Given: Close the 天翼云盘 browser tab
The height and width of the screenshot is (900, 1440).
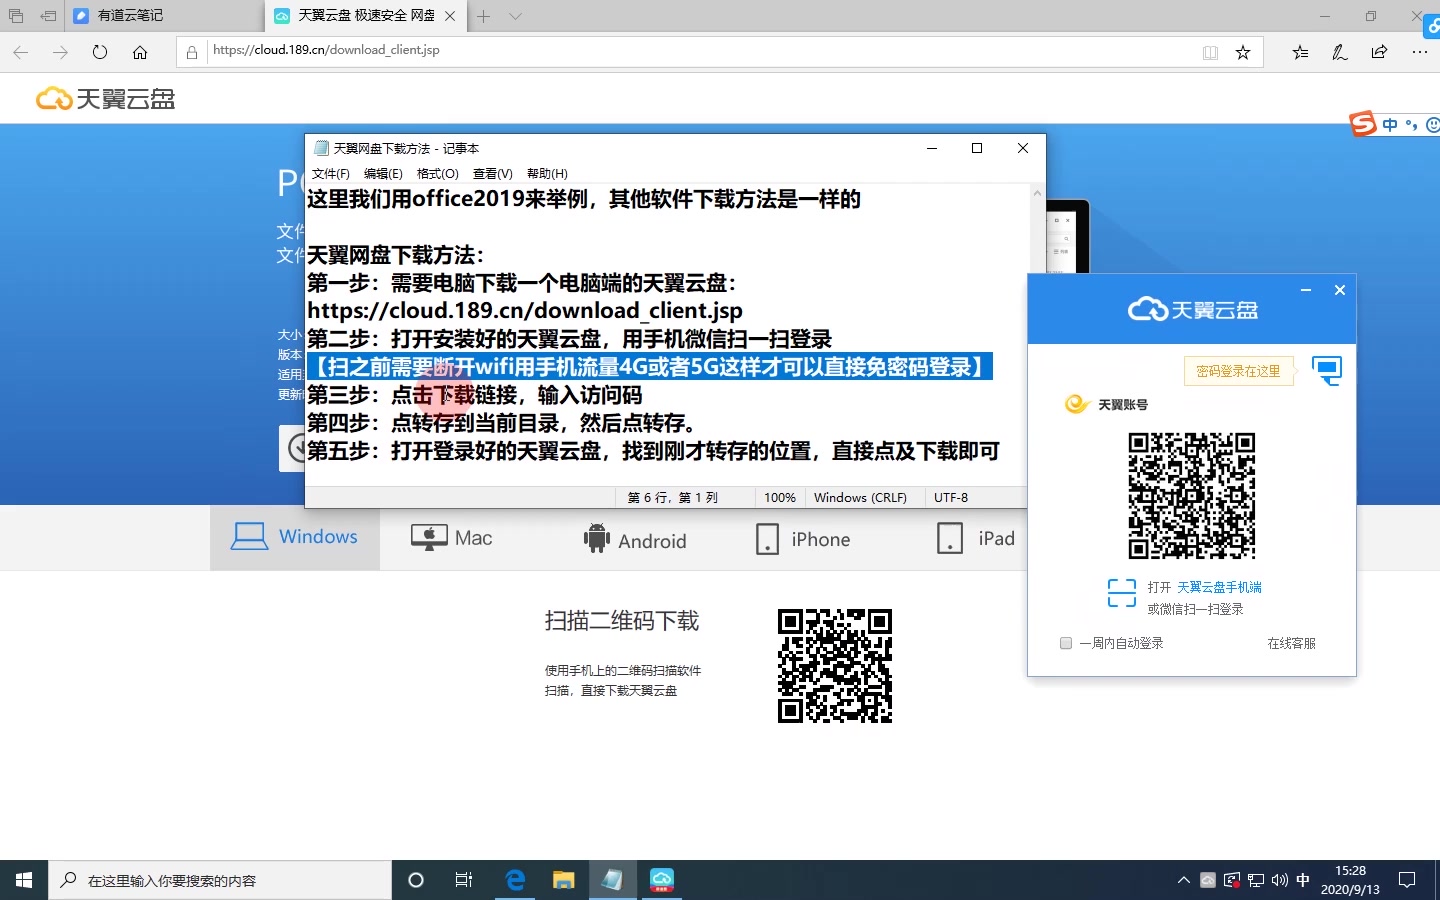Looking at the screenshot, I should pos(450,16).
